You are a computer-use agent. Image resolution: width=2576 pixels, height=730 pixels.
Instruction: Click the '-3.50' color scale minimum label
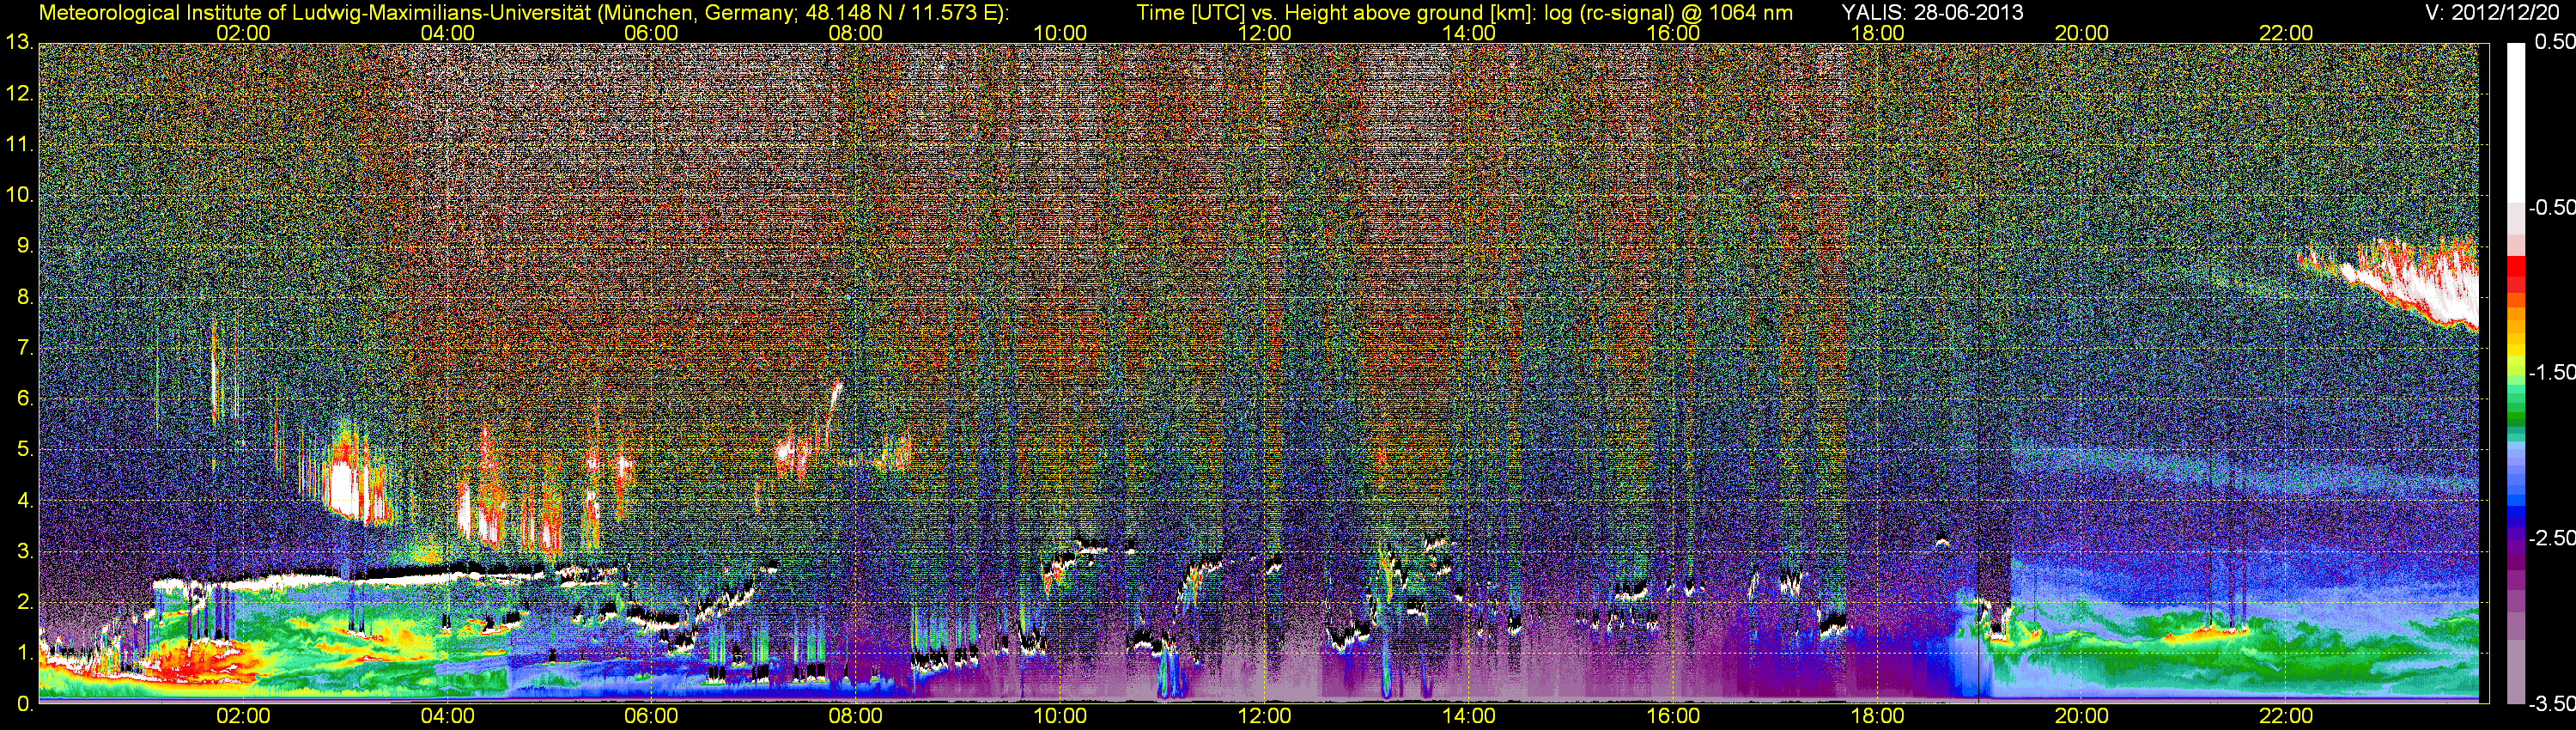point(2552,704)
